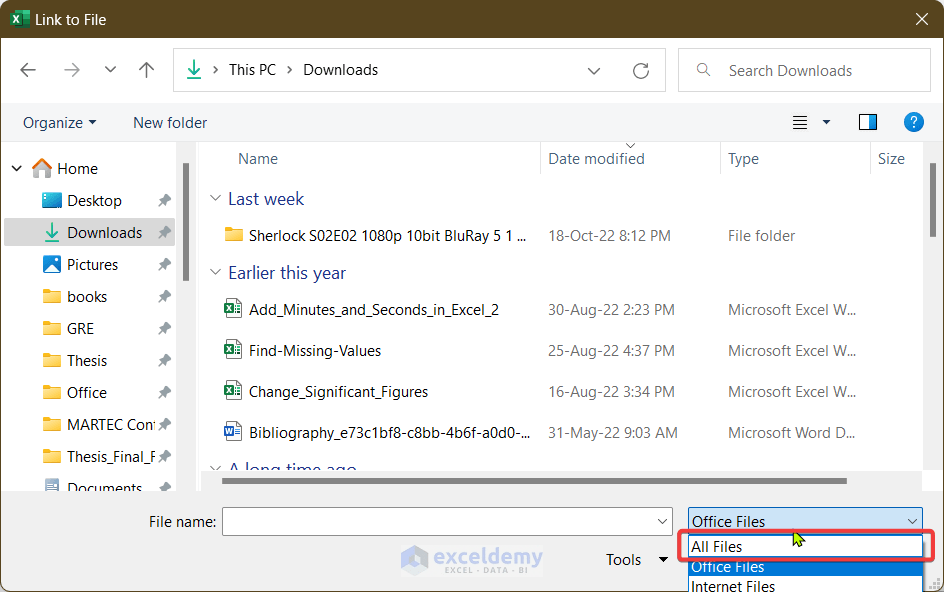The width and height of the screenshot is (944, 592).
Task: Open the Tools dropdown
Action: point(637,560)
